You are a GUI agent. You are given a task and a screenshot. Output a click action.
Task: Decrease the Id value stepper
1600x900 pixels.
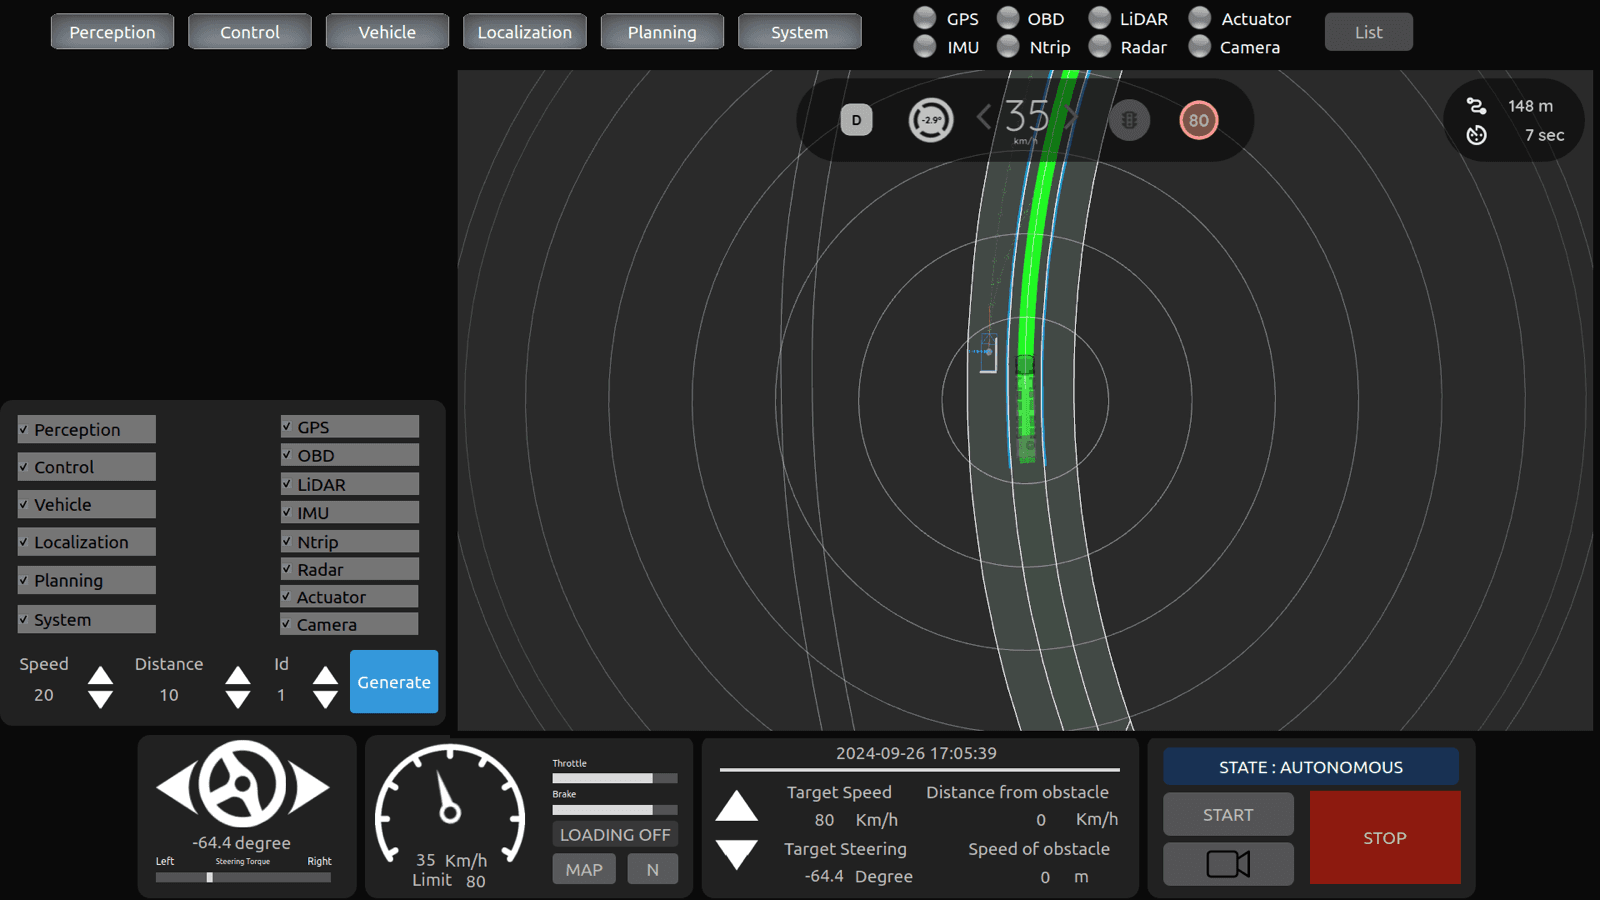click(325, 699)
